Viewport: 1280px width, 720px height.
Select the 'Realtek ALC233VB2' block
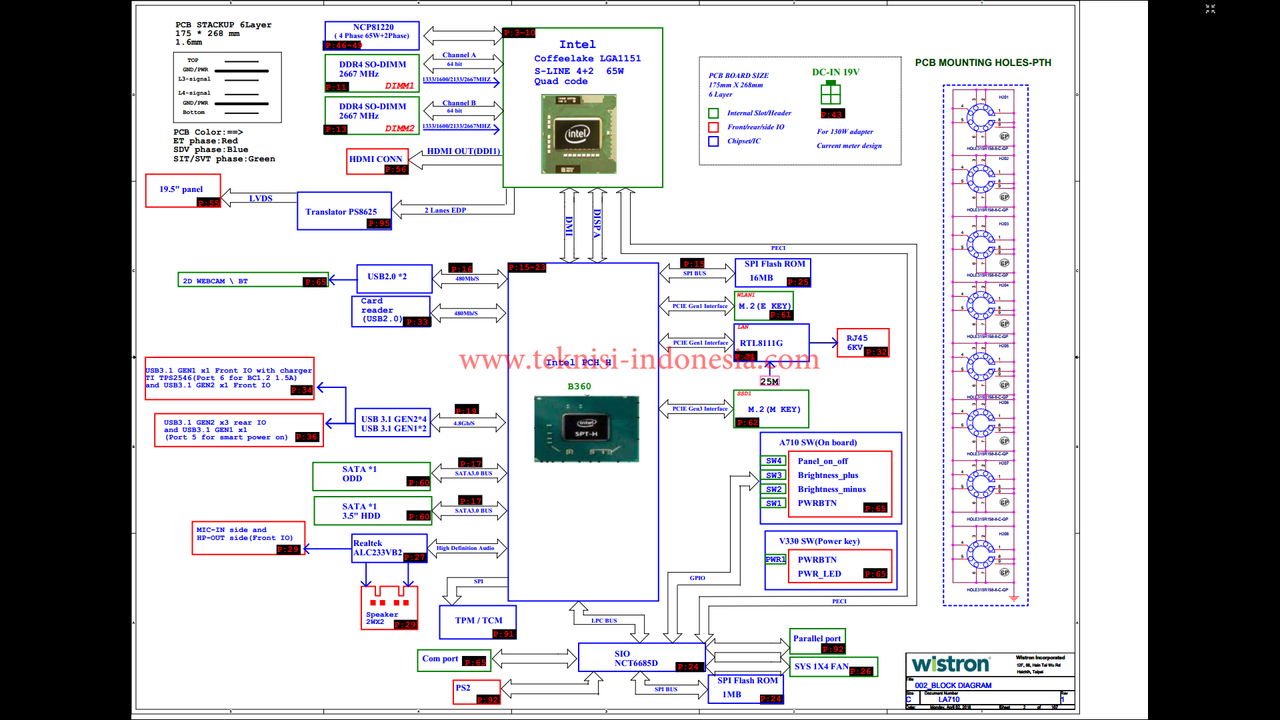coord(389,549)
